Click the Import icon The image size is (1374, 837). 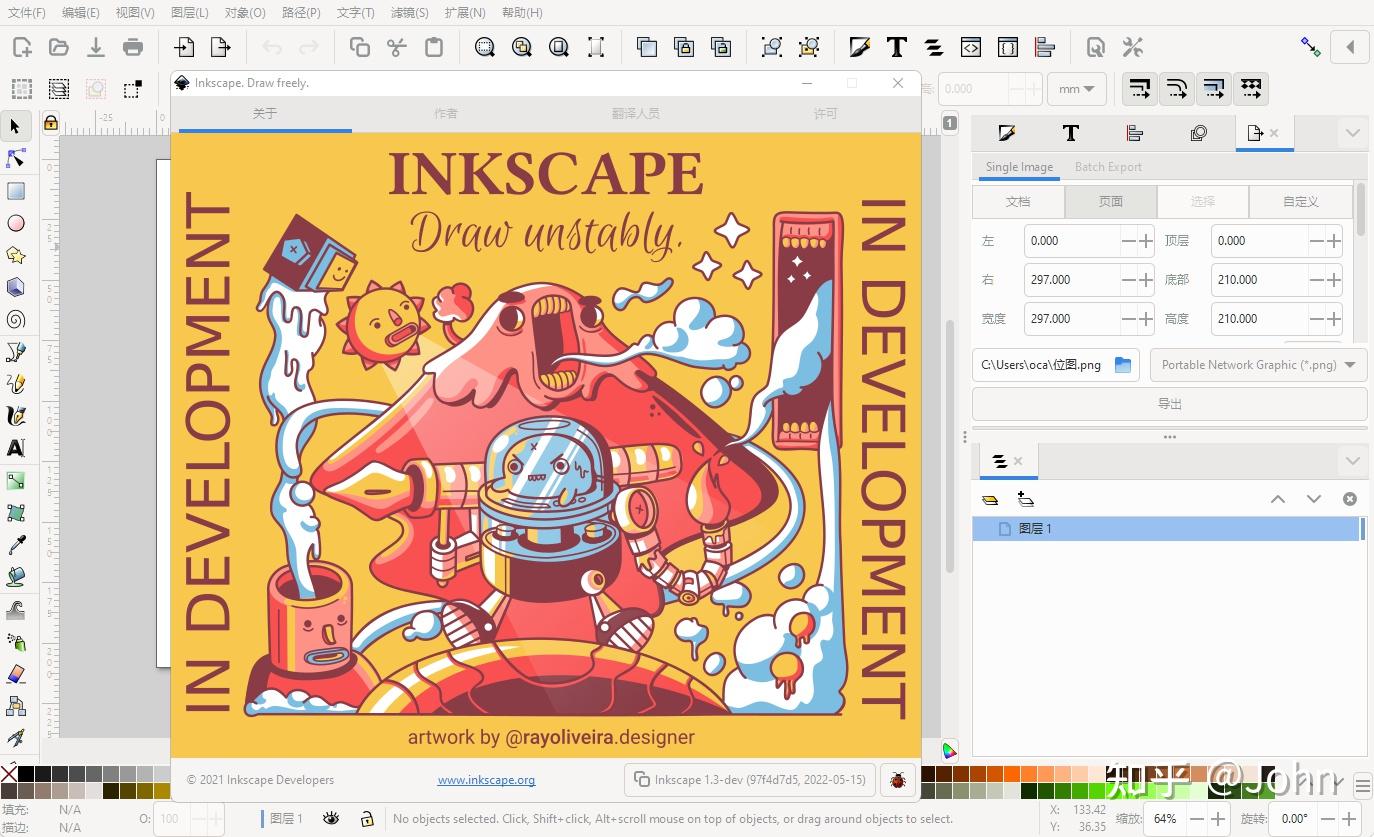point(185,47)
